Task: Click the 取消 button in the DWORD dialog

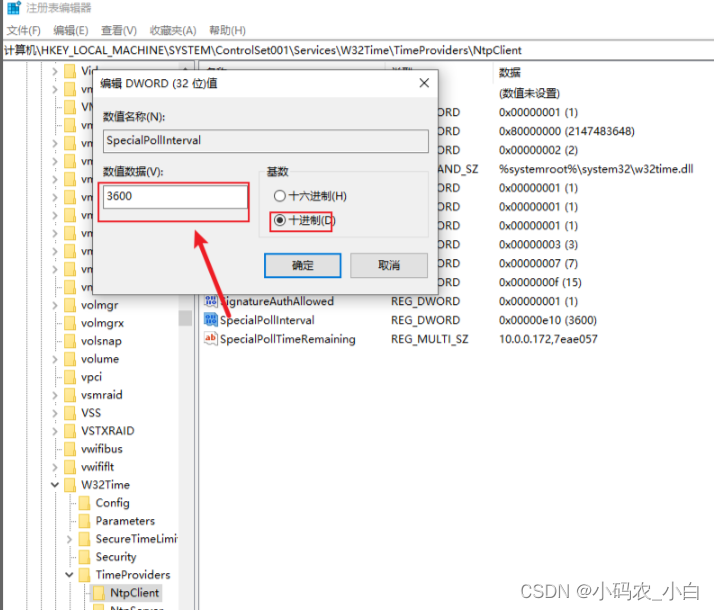Action: [389, 265]
